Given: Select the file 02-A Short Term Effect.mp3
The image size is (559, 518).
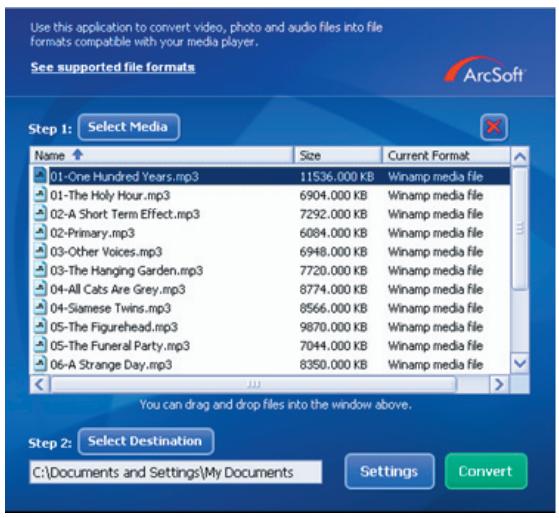Looking at the screenshot, I should tap(125, 214).
